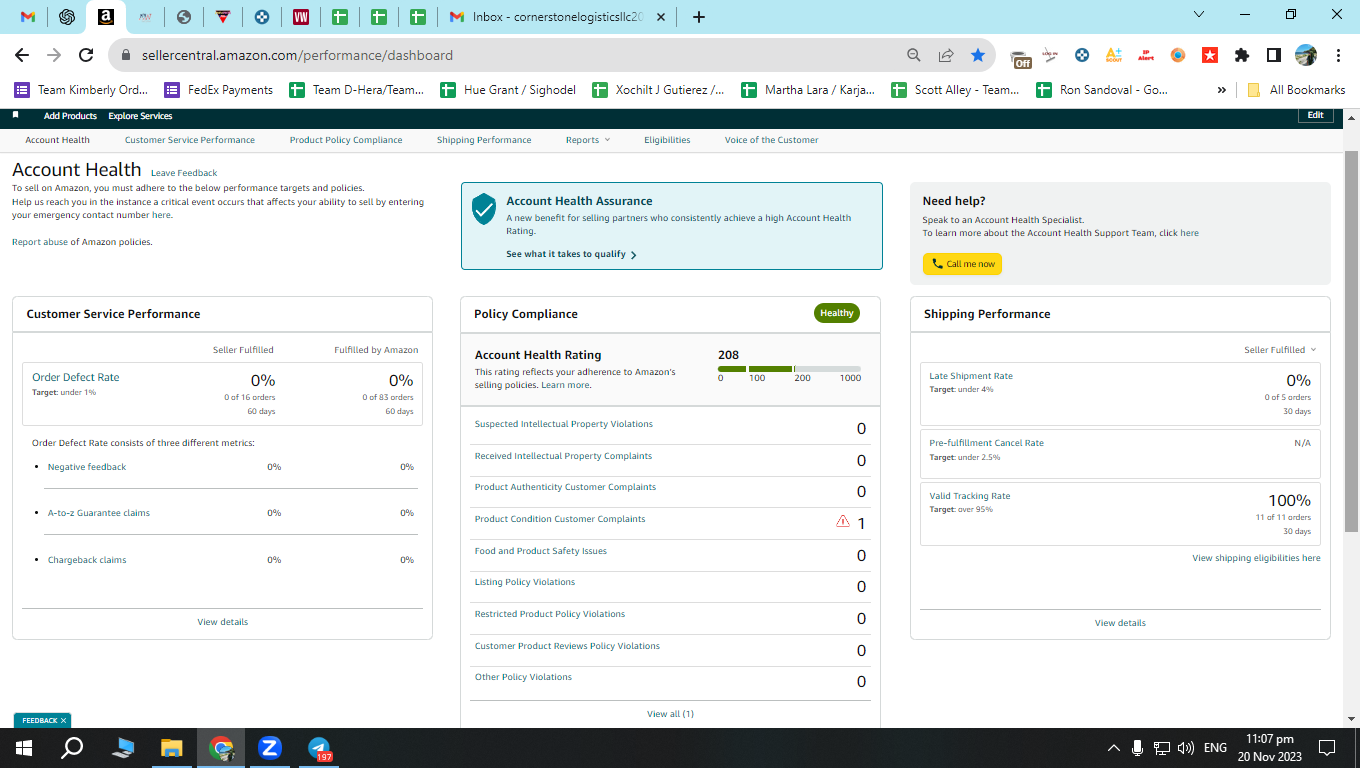Open the Chrome three-dot menu
The height and width of the screenshot is (768, 1360).
pyautogui.click(x=1338, y=55)
